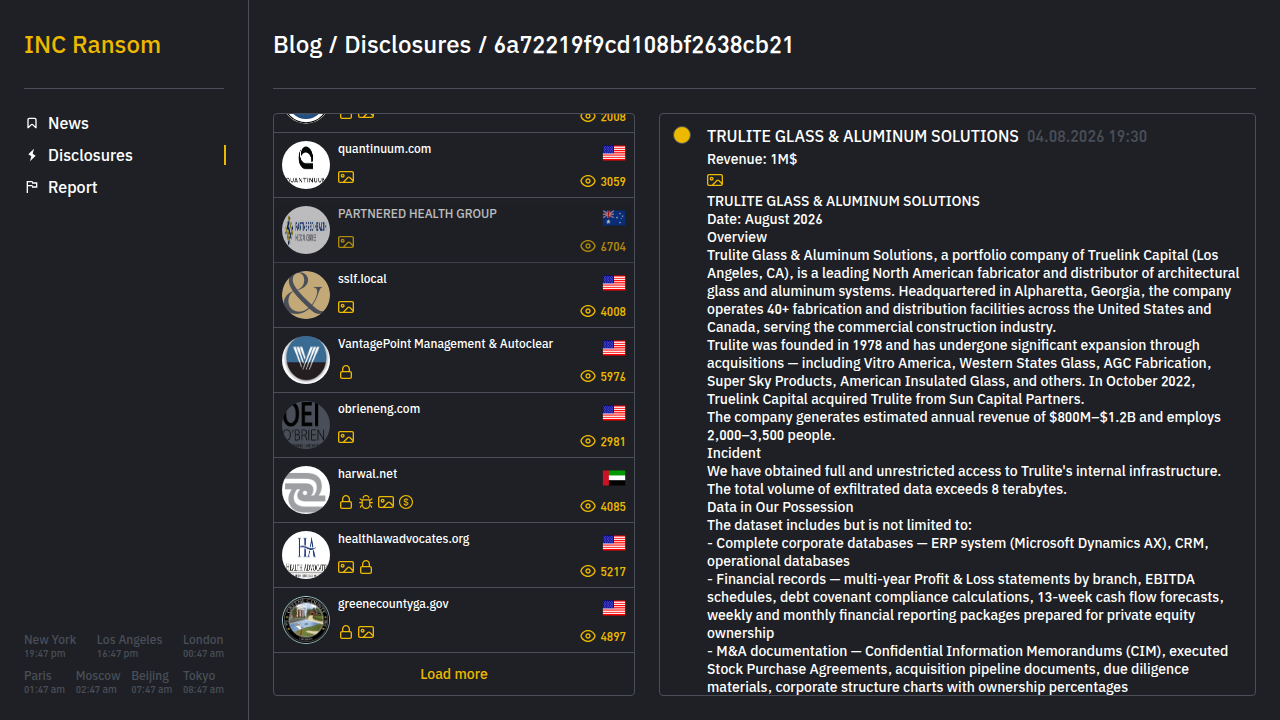Open the sslf.local disclosure entry
Viewport: 1280px width, 720px height.
(x=454, y=295)
